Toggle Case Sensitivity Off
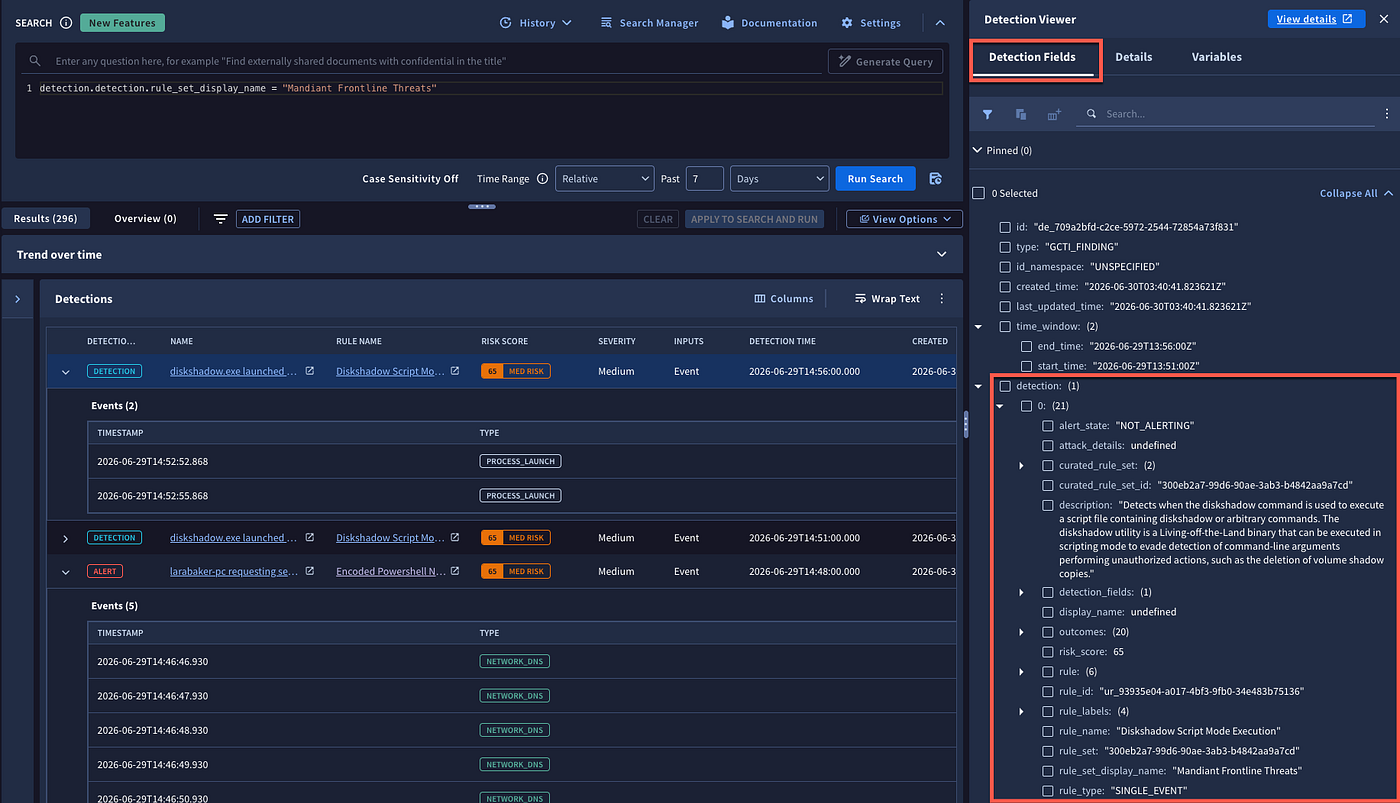The width and height of the screenshot is (1400, 803). tap(410, 179)
